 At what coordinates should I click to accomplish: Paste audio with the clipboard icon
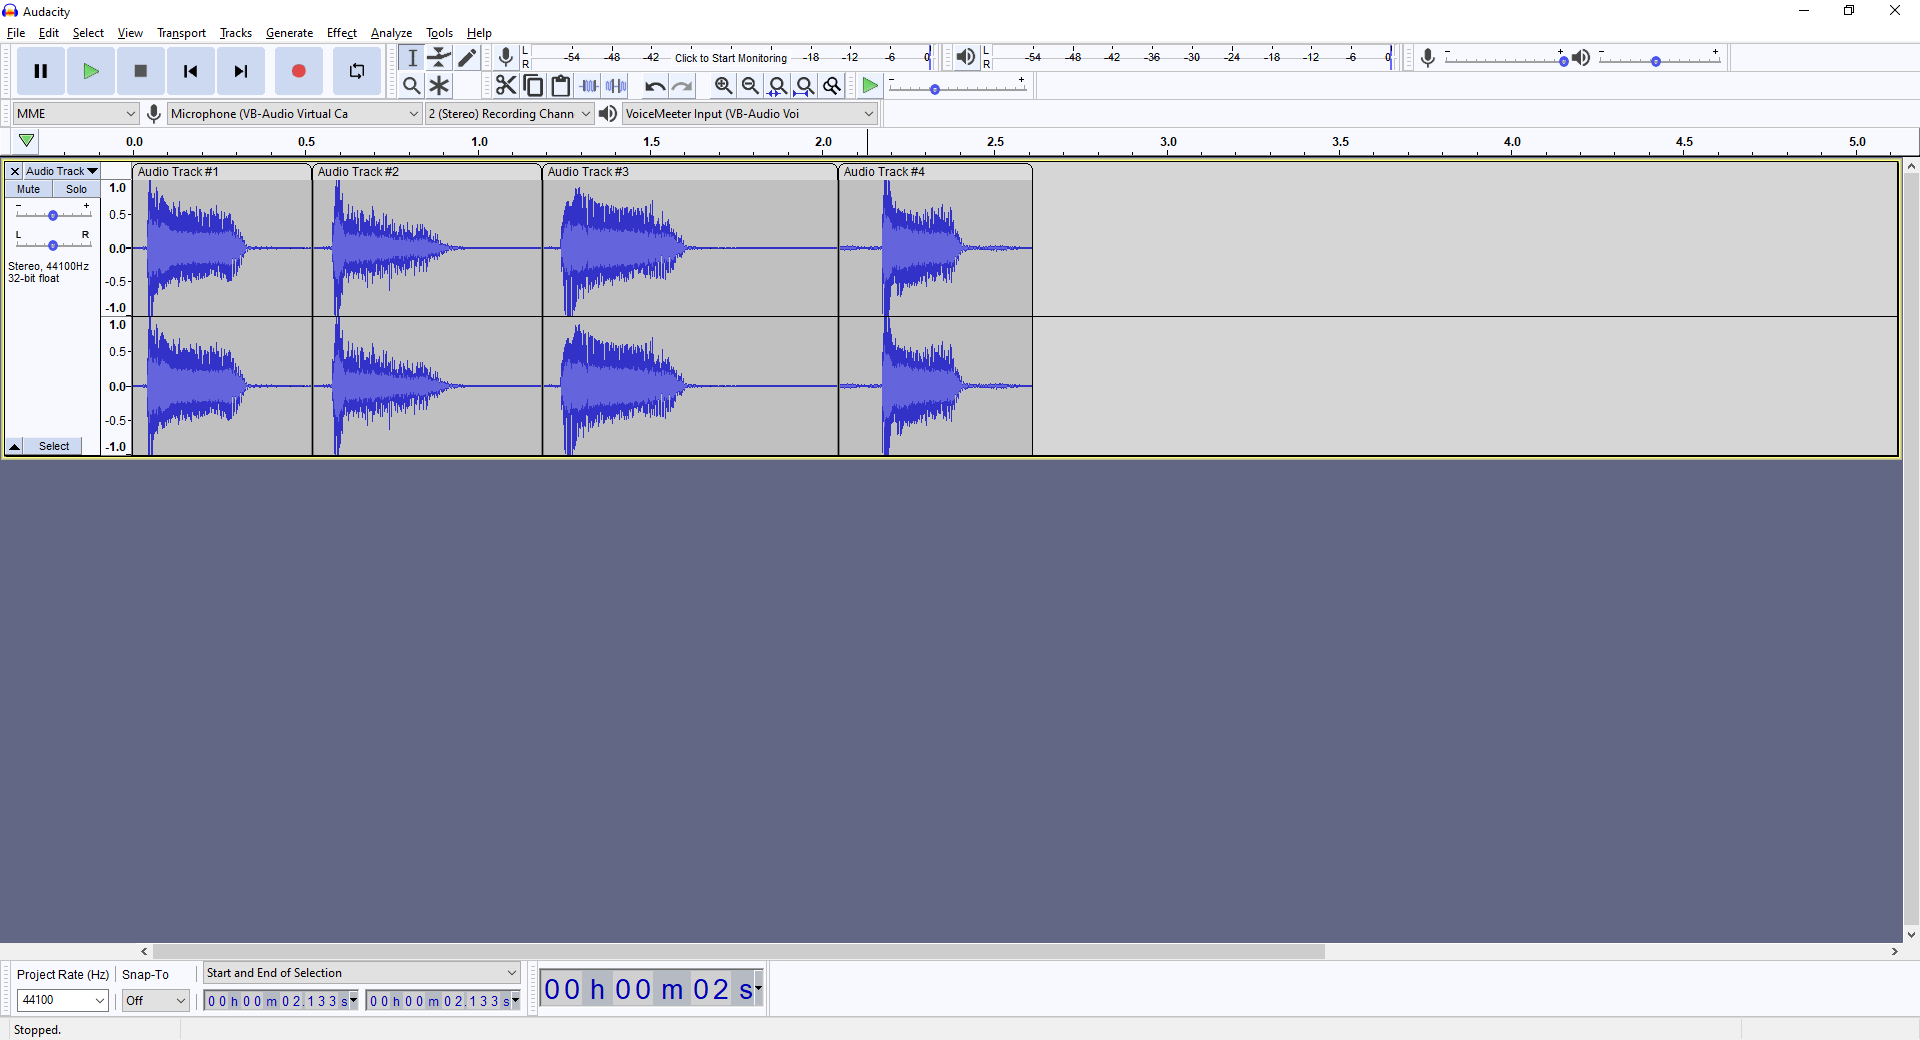coord(561,86)
